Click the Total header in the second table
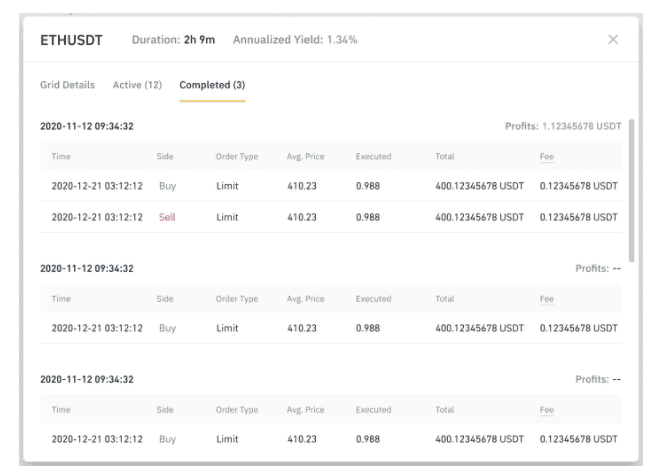The height and width of the screenshot is (476, 660). pyautogui.click(x=444, y=299)
